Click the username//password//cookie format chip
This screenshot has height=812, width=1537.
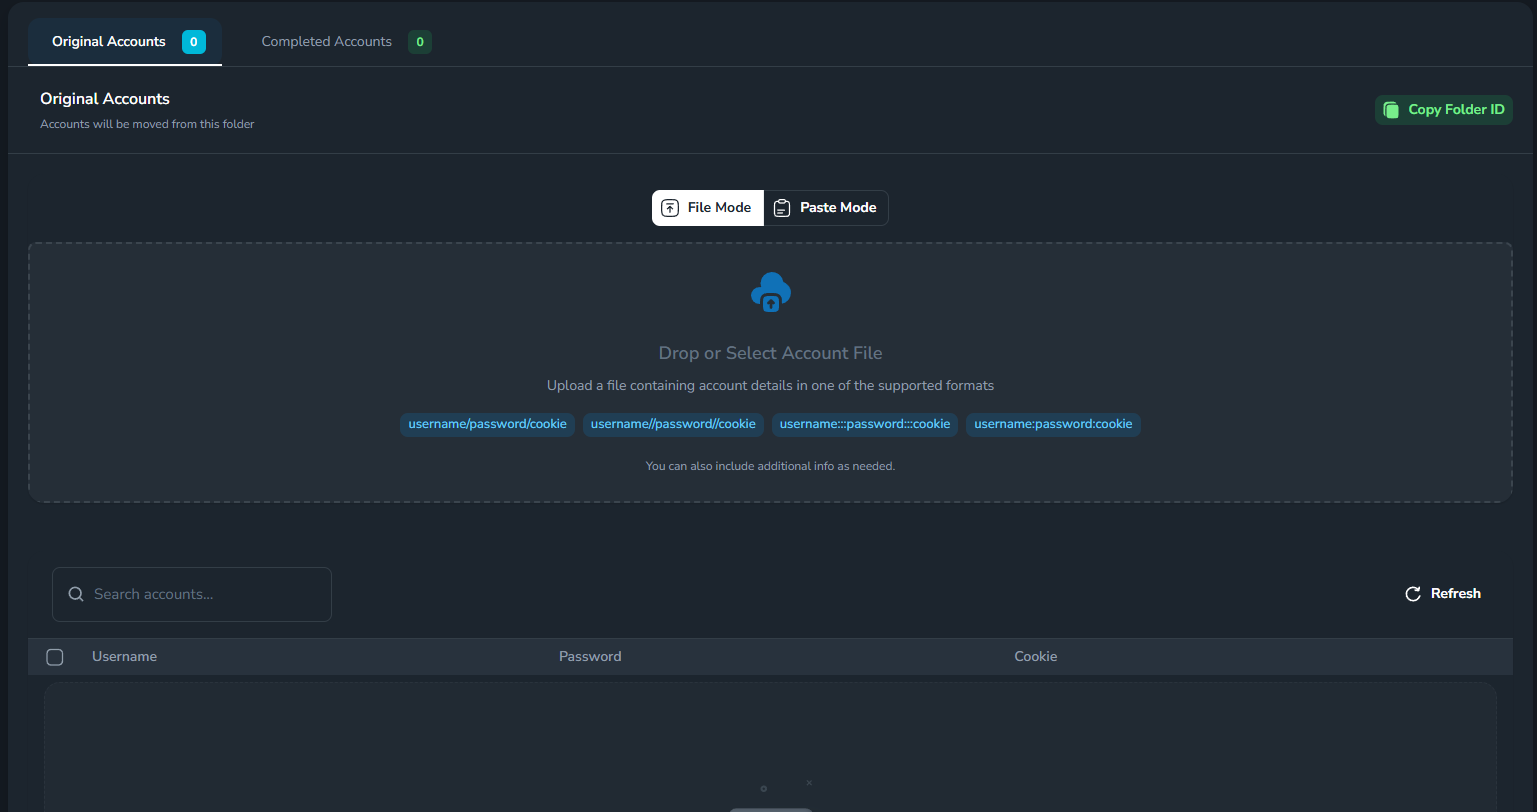(x=673, y=424)
